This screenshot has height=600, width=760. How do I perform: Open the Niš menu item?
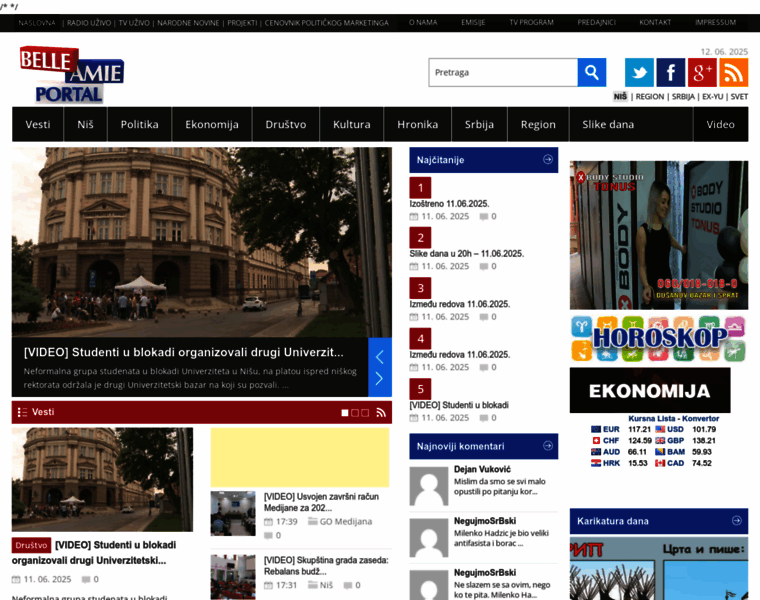coord(85,125)
